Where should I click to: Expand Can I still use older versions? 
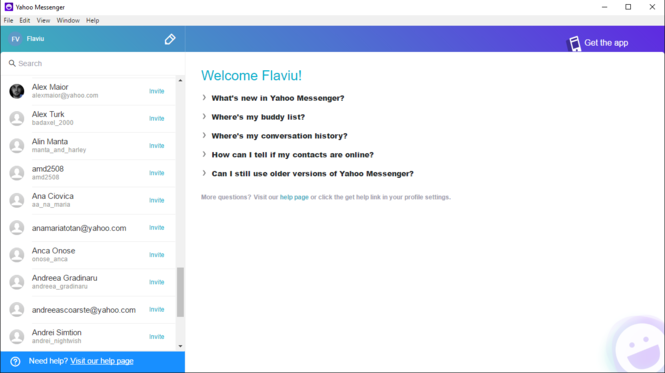307,174
